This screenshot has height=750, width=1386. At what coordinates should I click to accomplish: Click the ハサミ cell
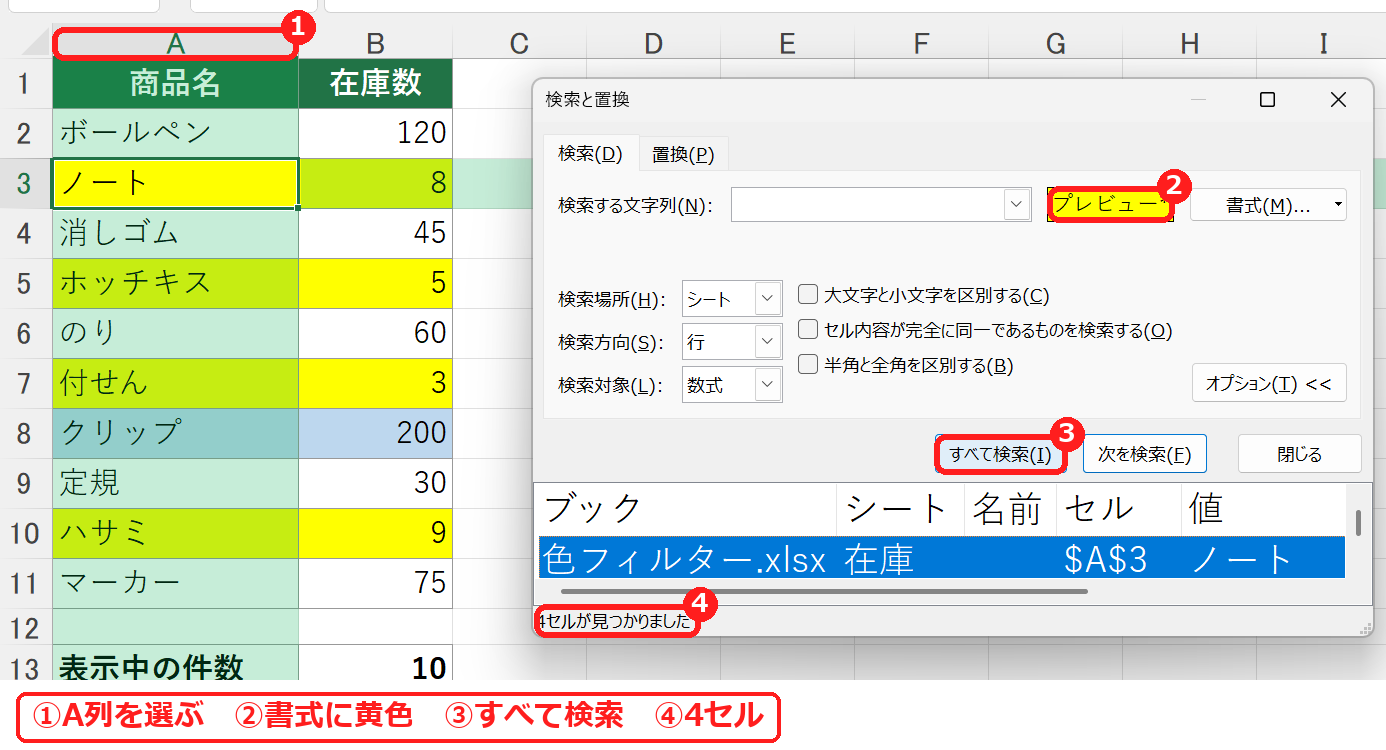tap(175, 533)
